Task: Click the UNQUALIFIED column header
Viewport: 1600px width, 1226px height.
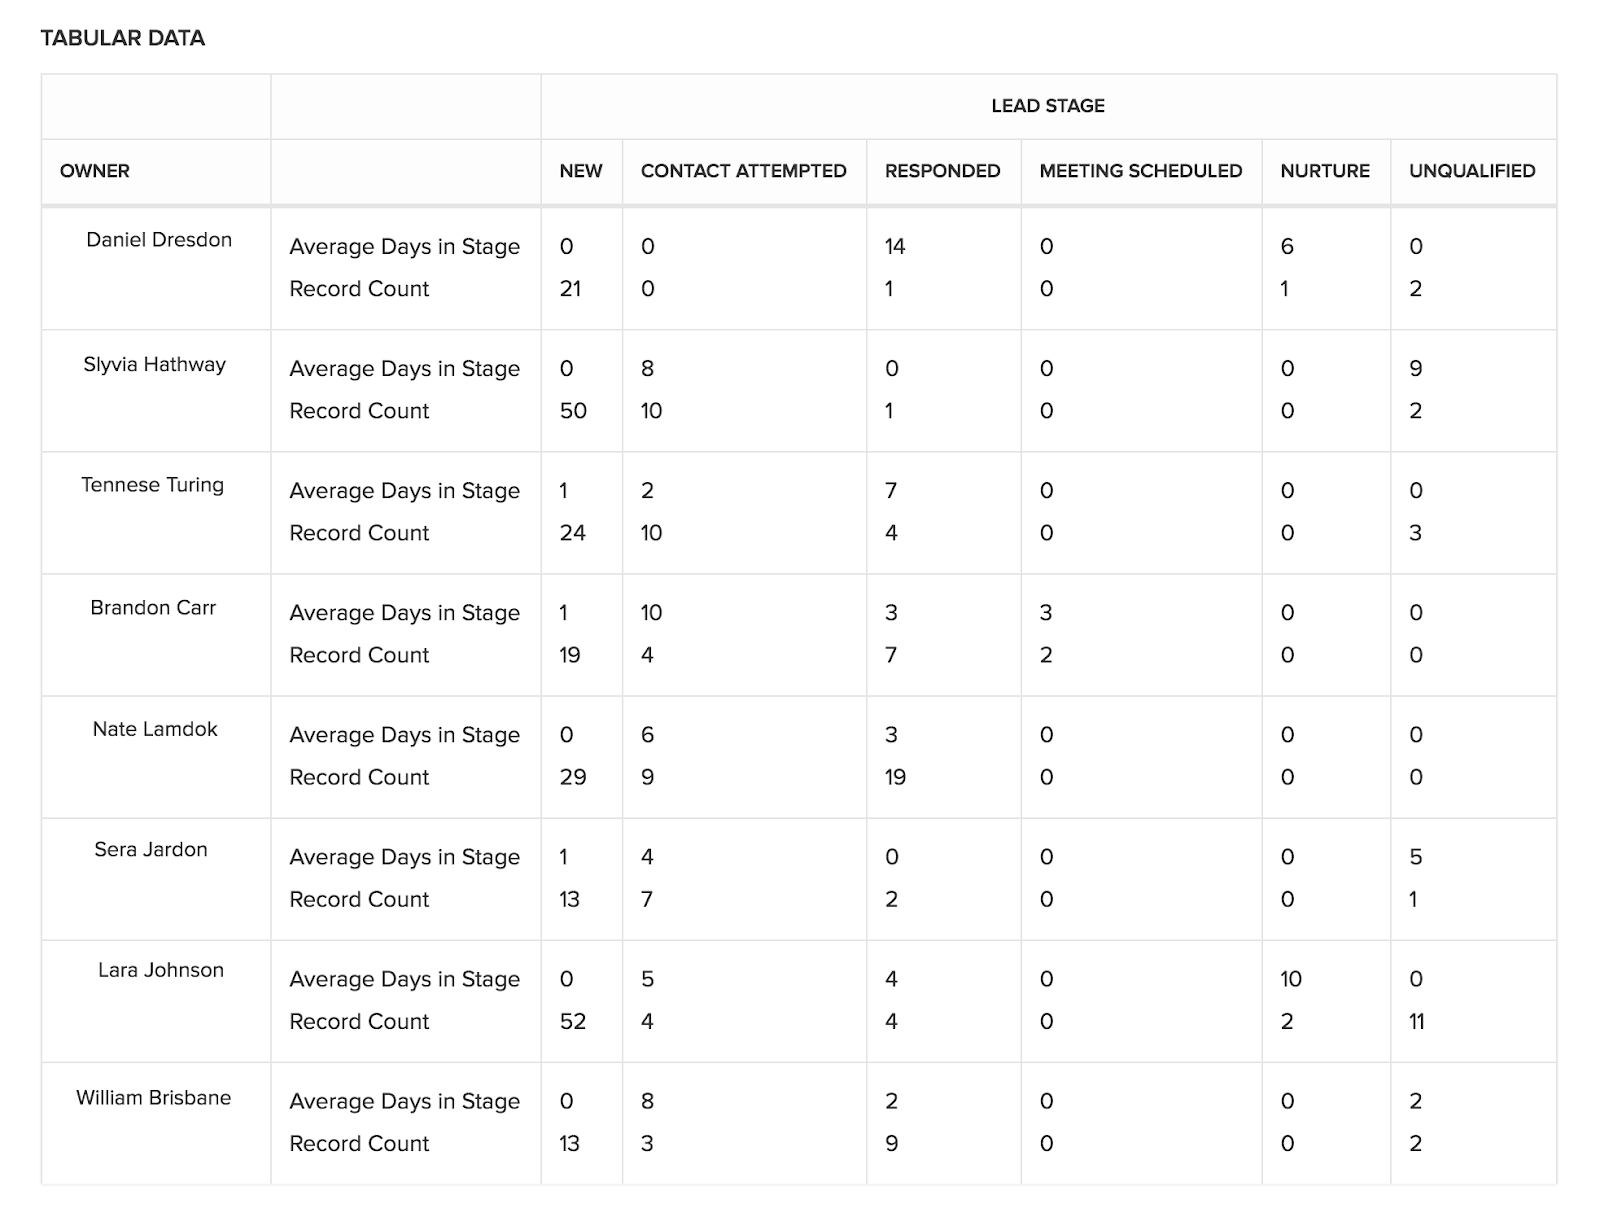Action: coord(1472,171)
